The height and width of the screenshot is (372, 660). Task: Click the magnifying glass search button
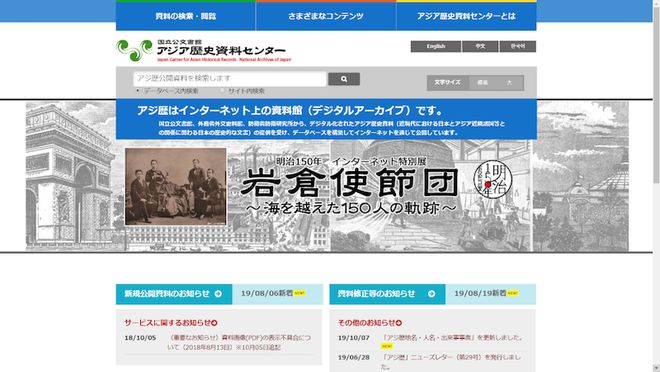click(344, 79)
